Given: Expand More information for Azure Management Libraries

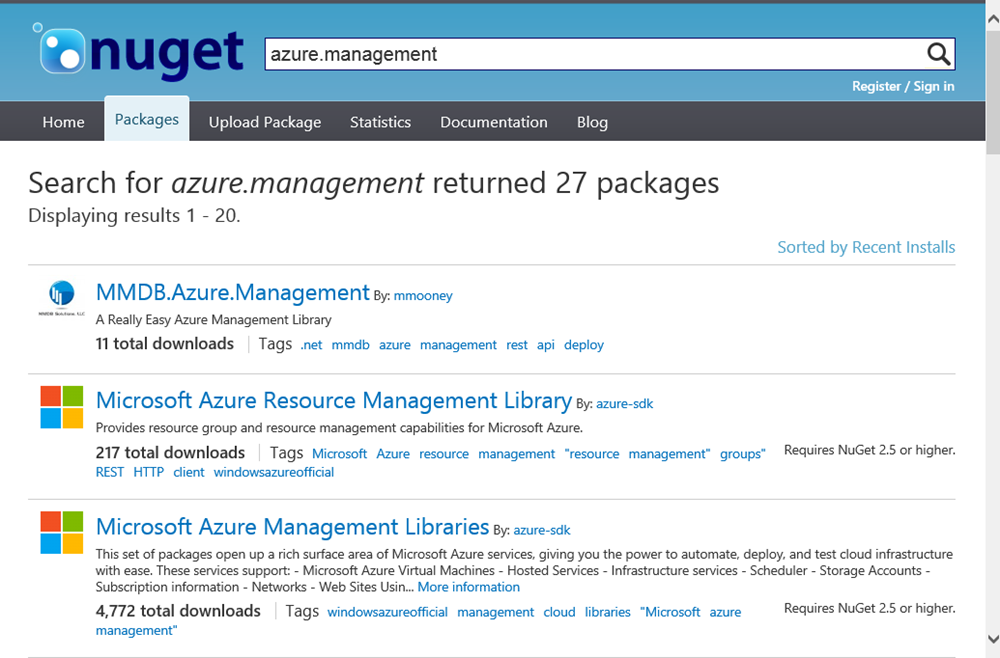Looking at the screenshot, I should click(469, 587).
